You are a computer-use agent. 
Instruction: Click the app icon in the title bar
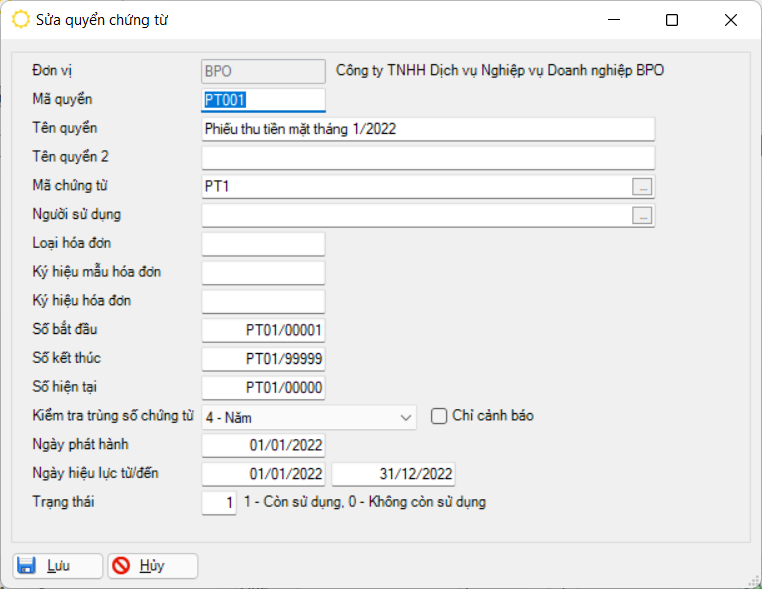[x=20, y=20]
